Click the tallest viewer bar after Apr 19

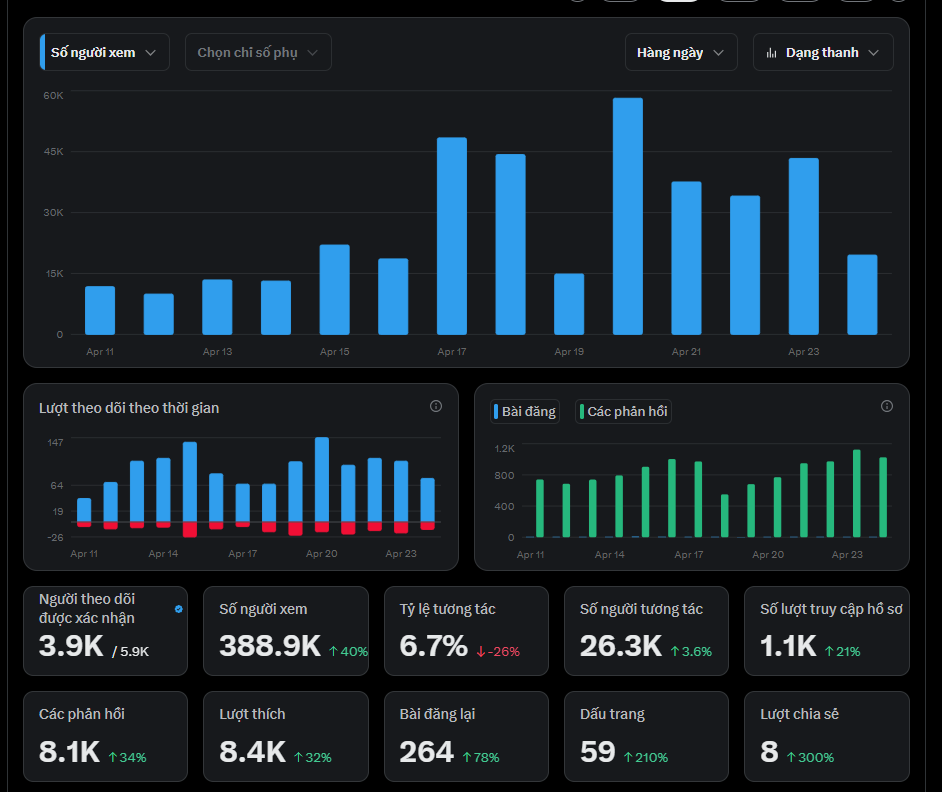click(x=628, y=216)
